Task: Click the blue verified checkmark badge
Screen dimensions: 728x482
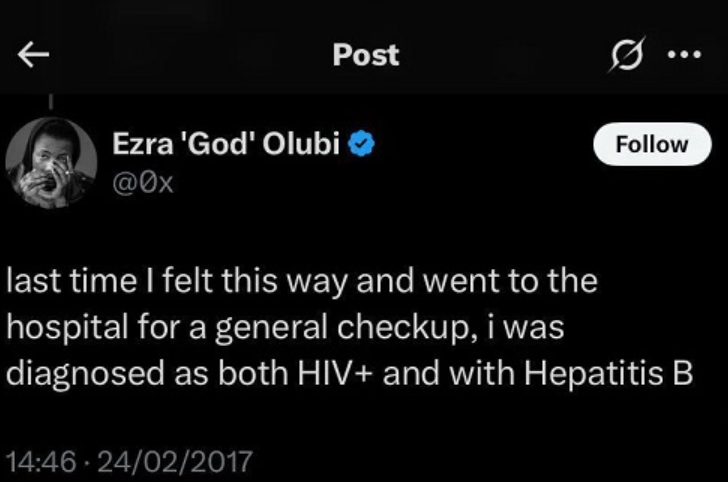Action: click(363, 145)
